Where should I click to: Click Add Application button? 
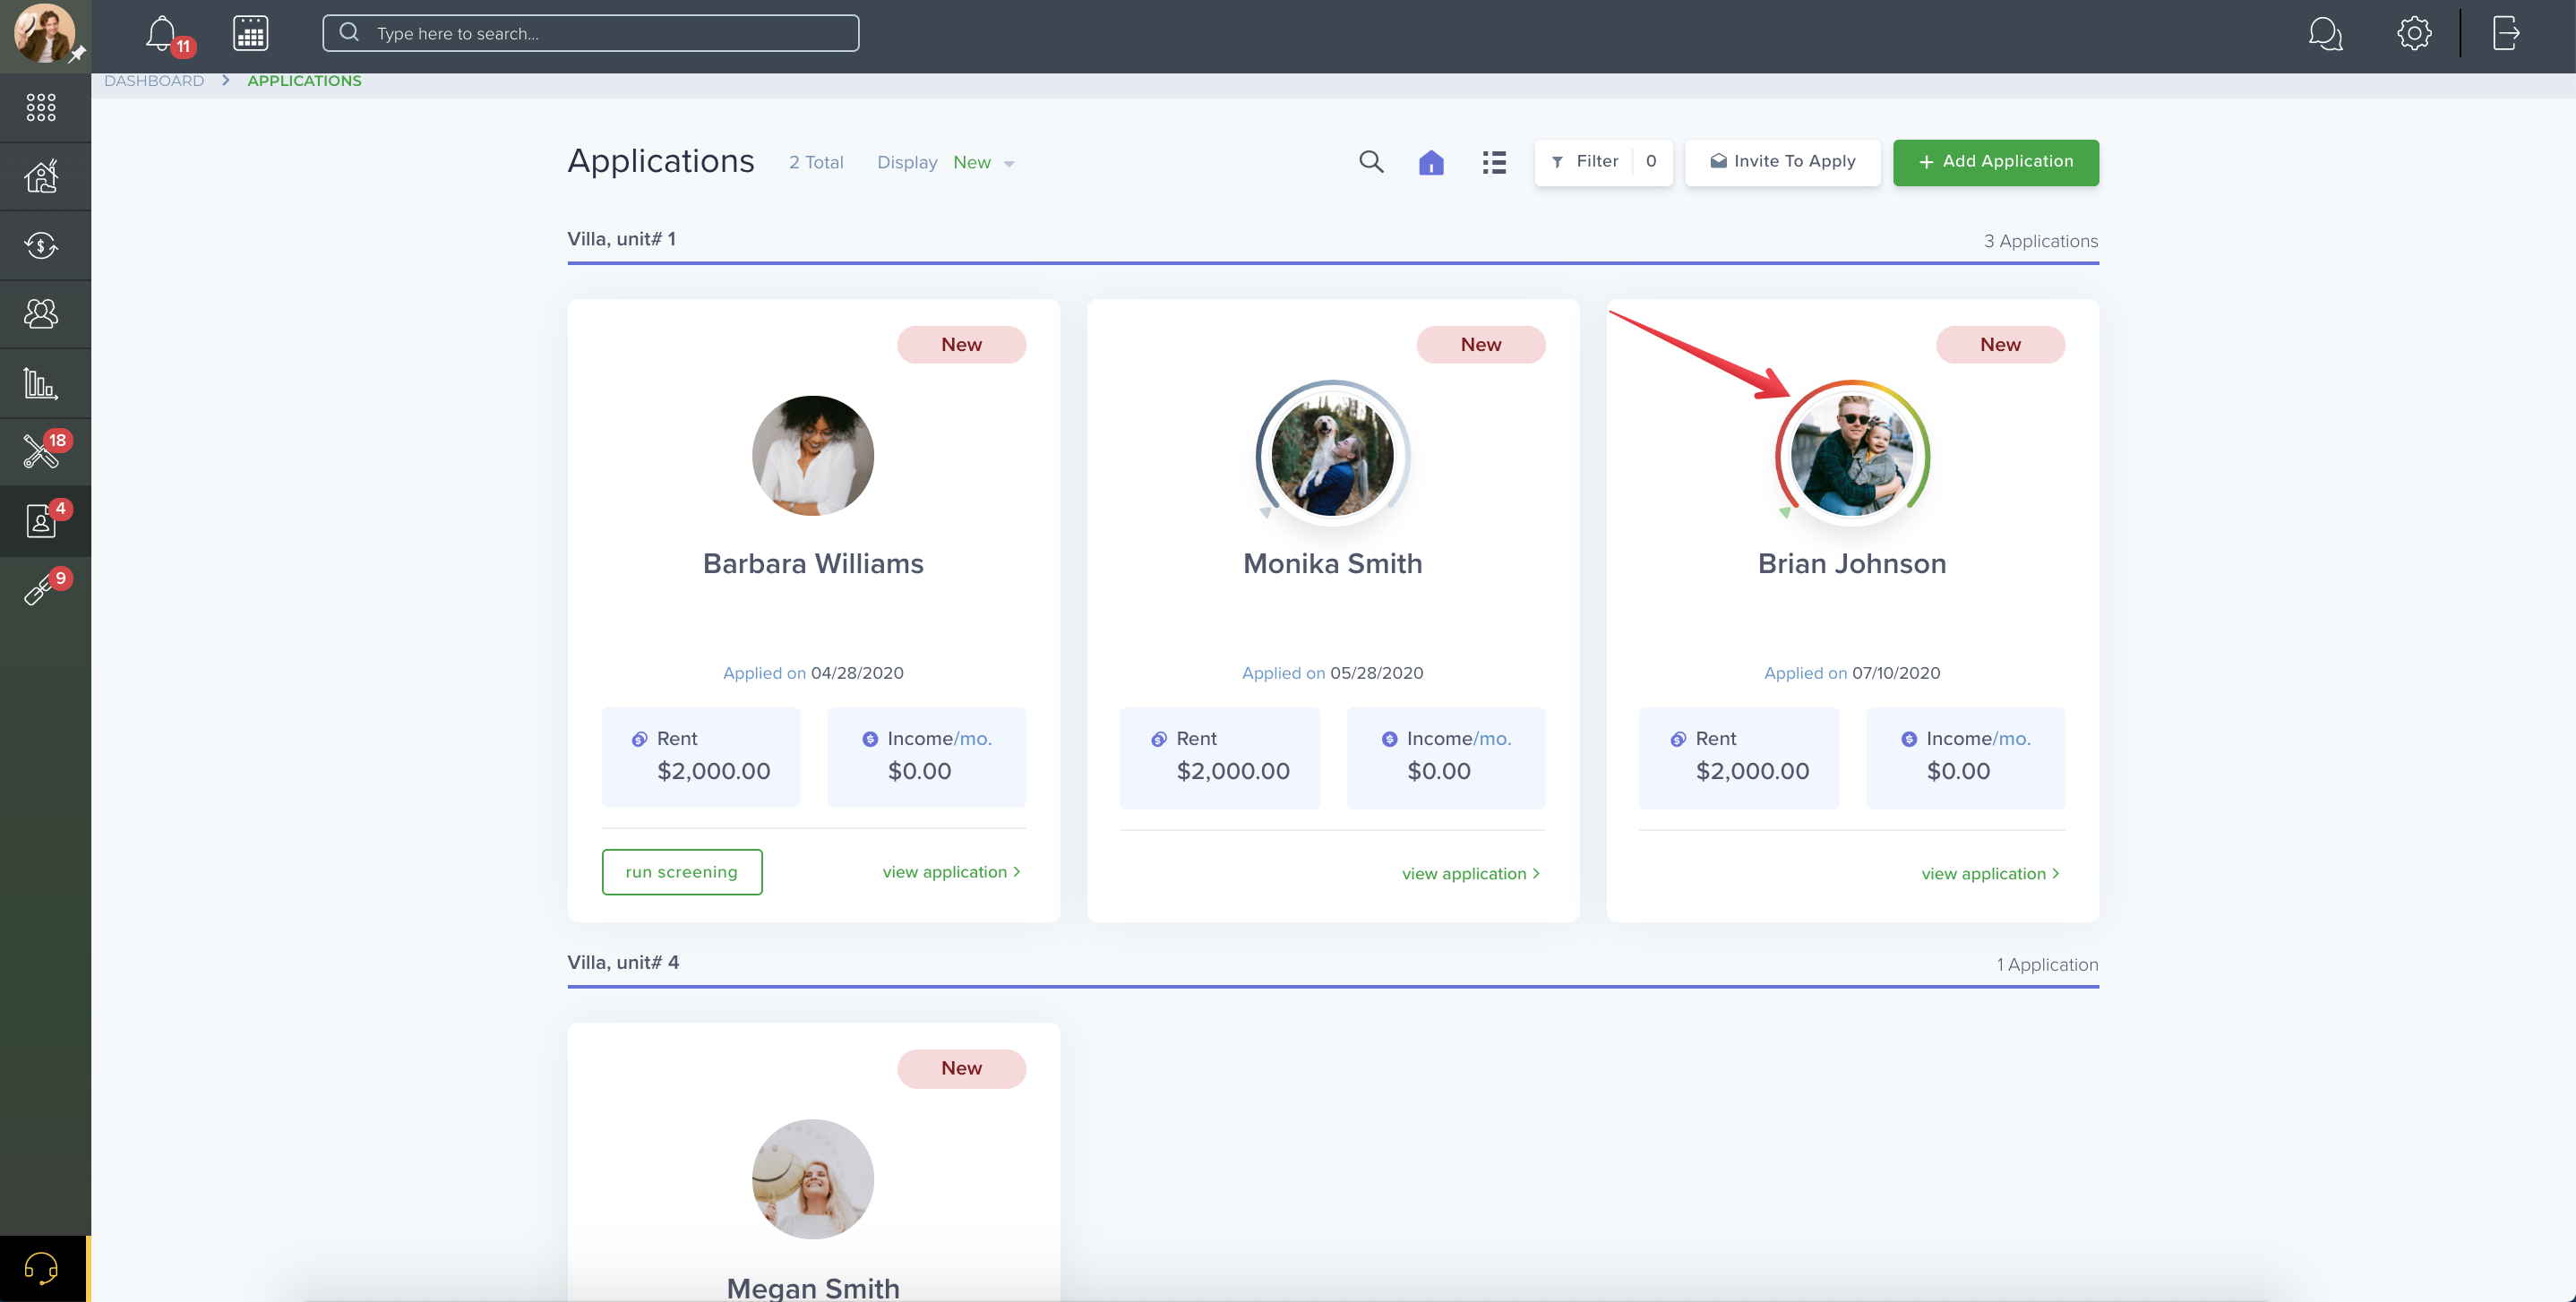[x=1995, y=162]
